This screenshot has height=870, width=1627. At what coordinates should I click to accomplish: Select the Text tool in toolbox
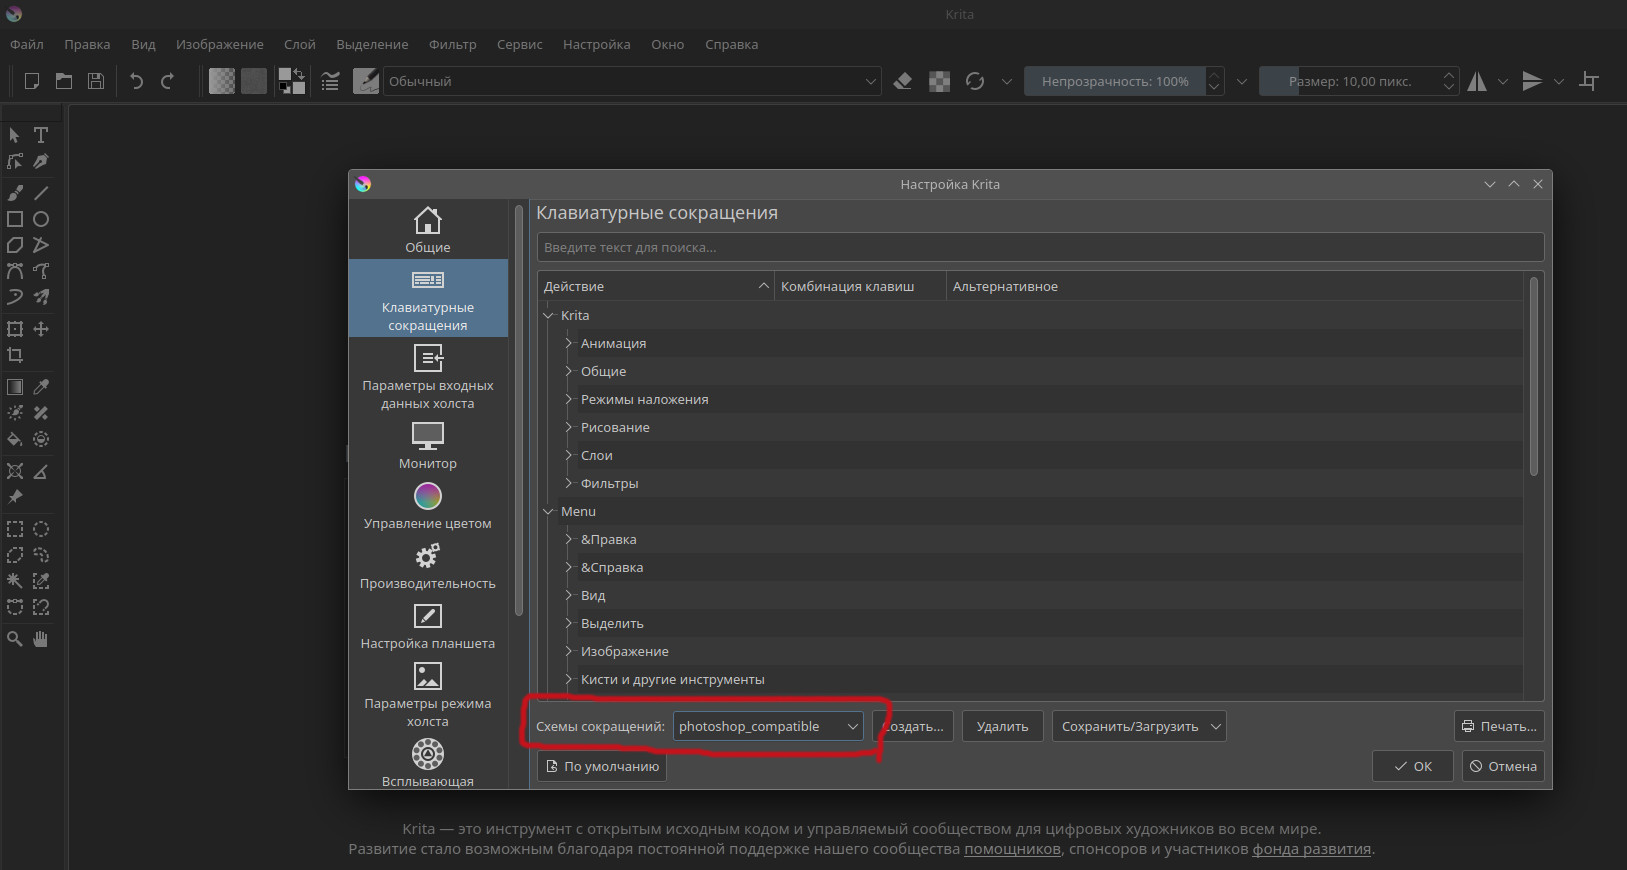[41, 135]
